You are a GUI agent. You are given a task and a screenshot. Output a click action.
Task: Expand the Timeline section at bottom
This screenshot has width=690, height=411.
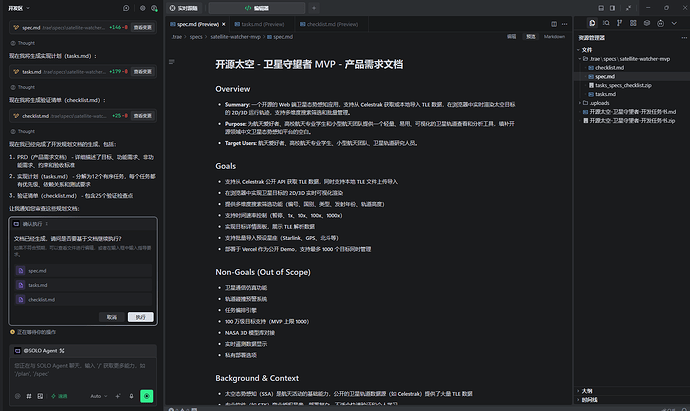(589, 400)
